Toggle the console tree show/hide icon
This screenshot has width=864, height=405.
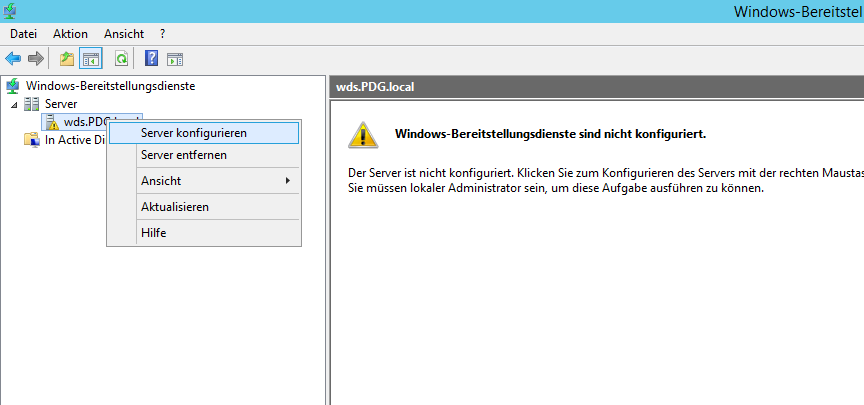[90, 58]
